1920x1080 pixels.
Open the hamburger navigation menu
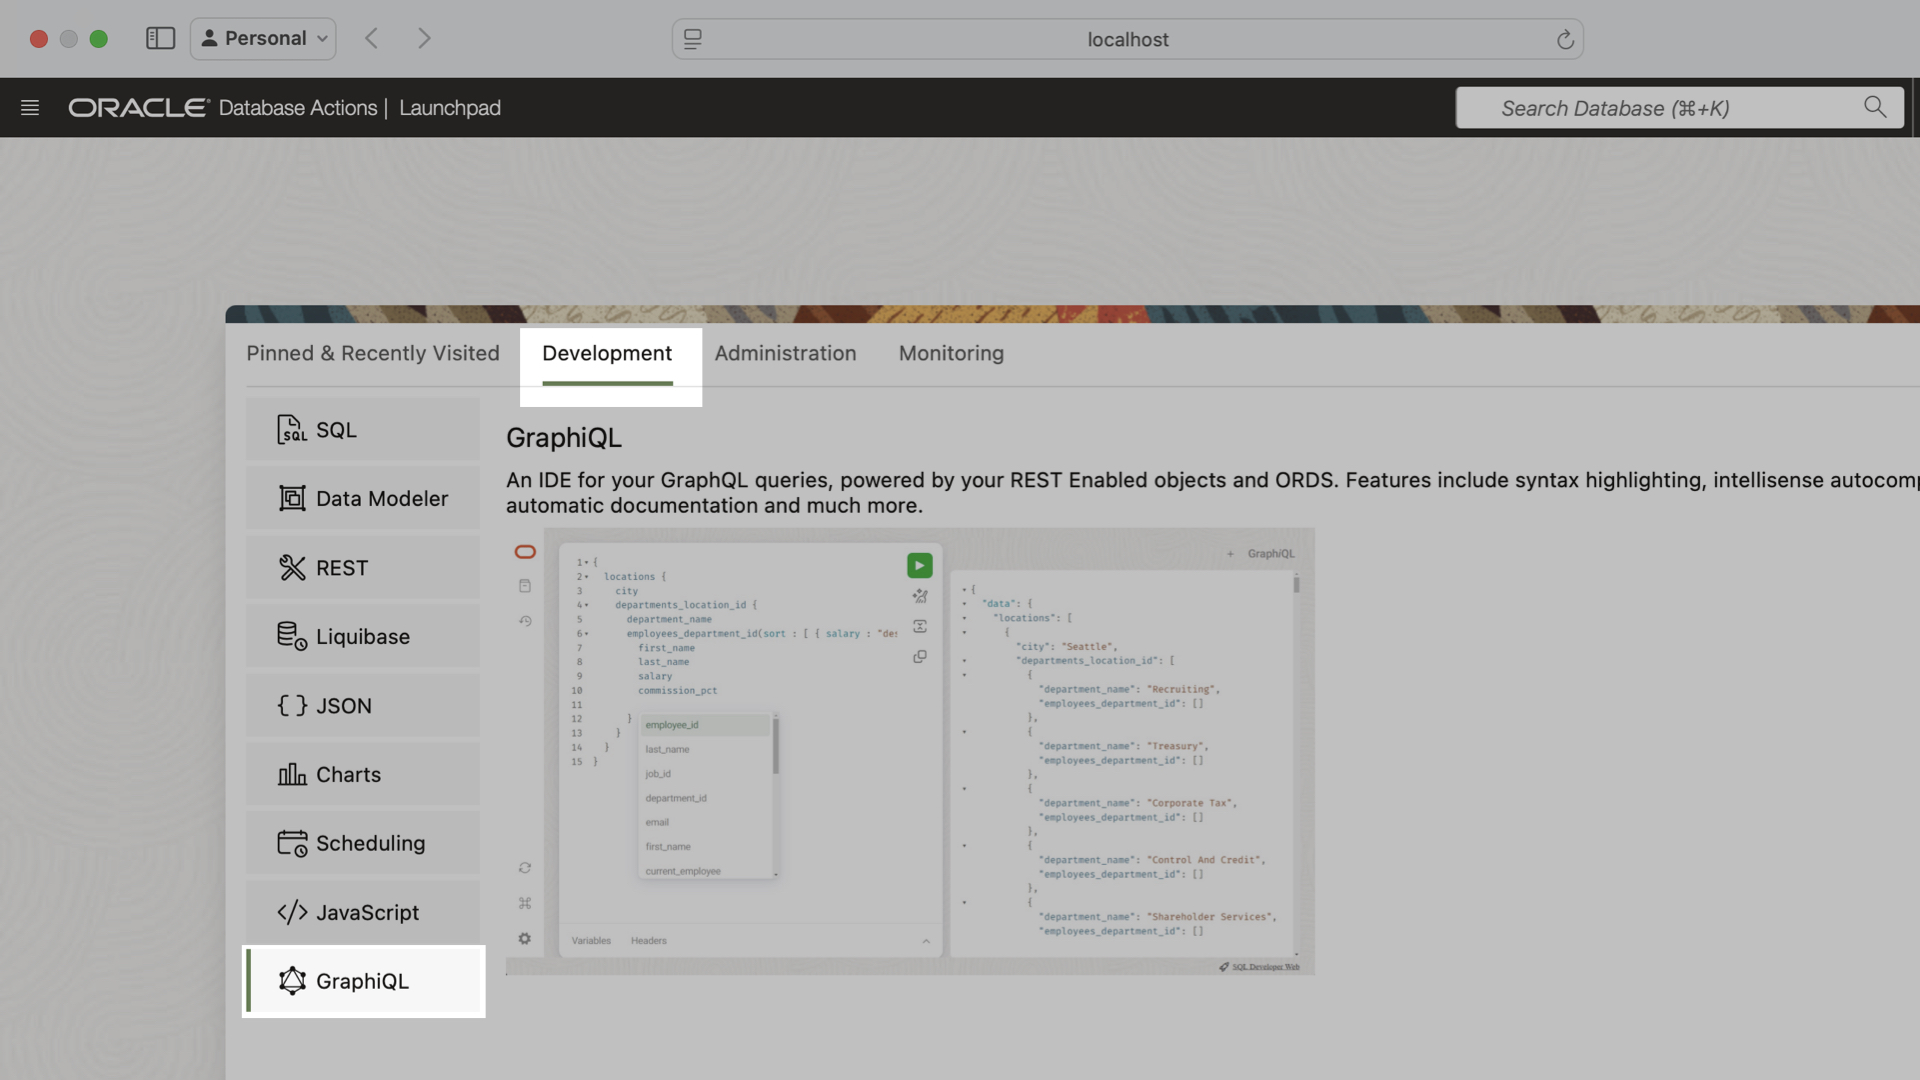pos(30,107)
